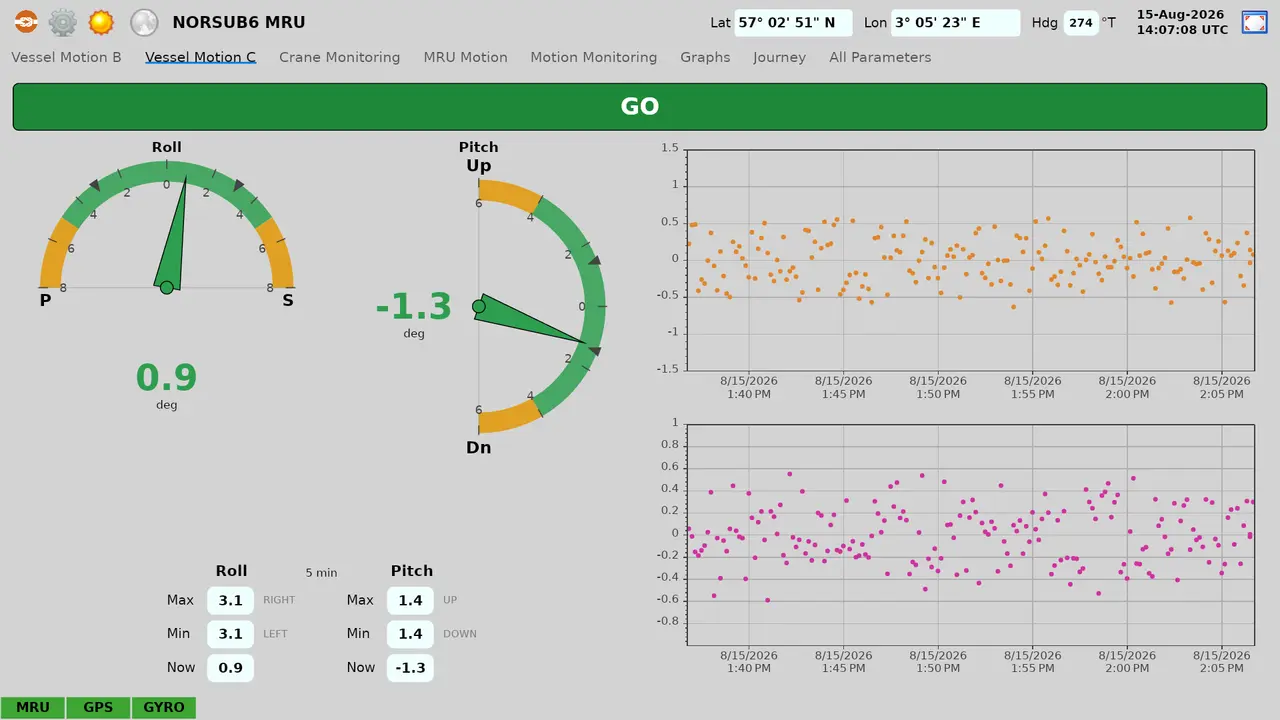
Task: Click the green GO status banner
Action: 640,107
